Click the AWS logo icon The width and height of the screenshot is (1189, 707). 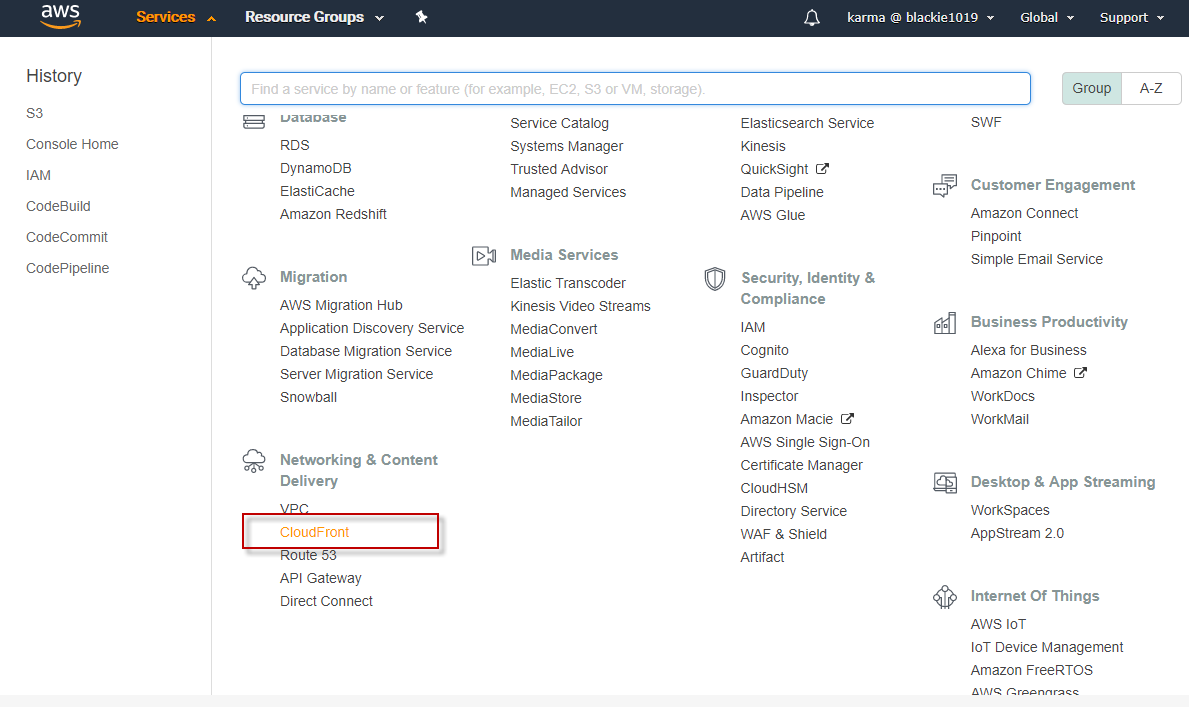[x=60, y=17]
